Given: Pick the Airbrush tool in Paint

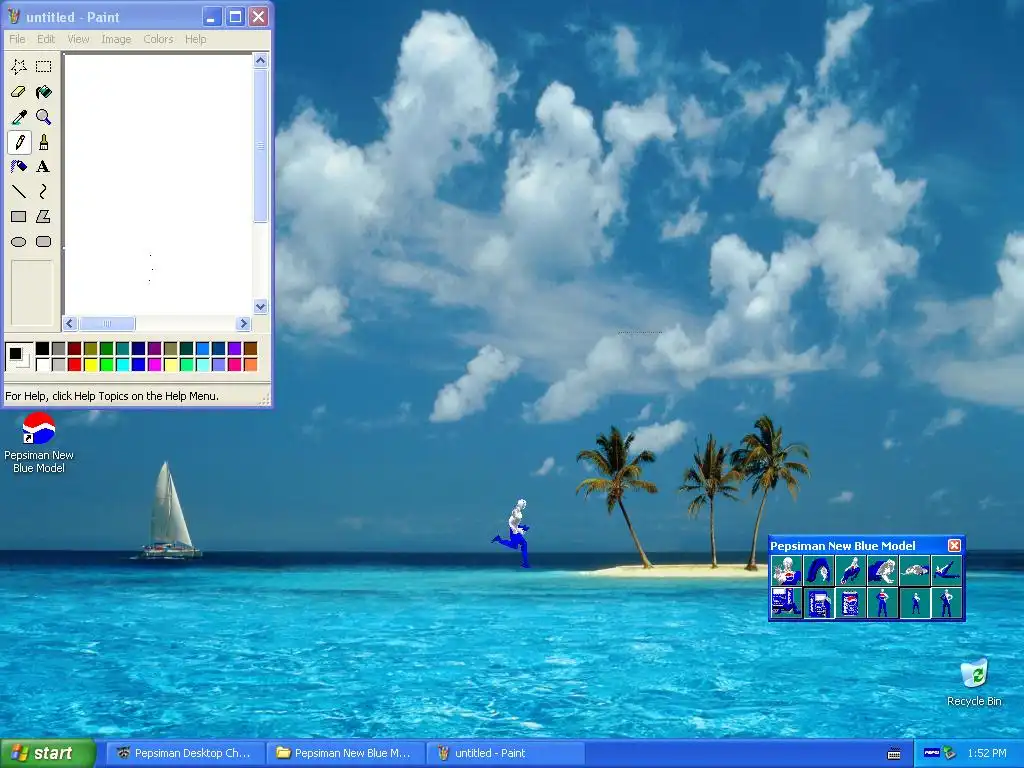Looking at the screenshot, I should point(19,167).
